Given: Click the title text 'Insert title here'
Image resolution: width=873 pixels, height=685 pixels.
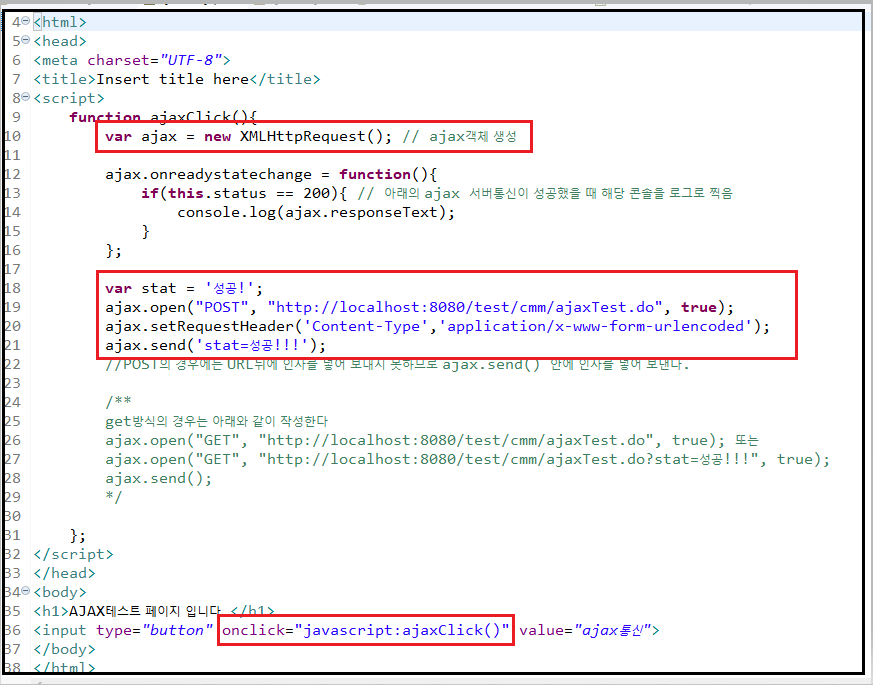Looking at the screenshot, I should point(173,79).
